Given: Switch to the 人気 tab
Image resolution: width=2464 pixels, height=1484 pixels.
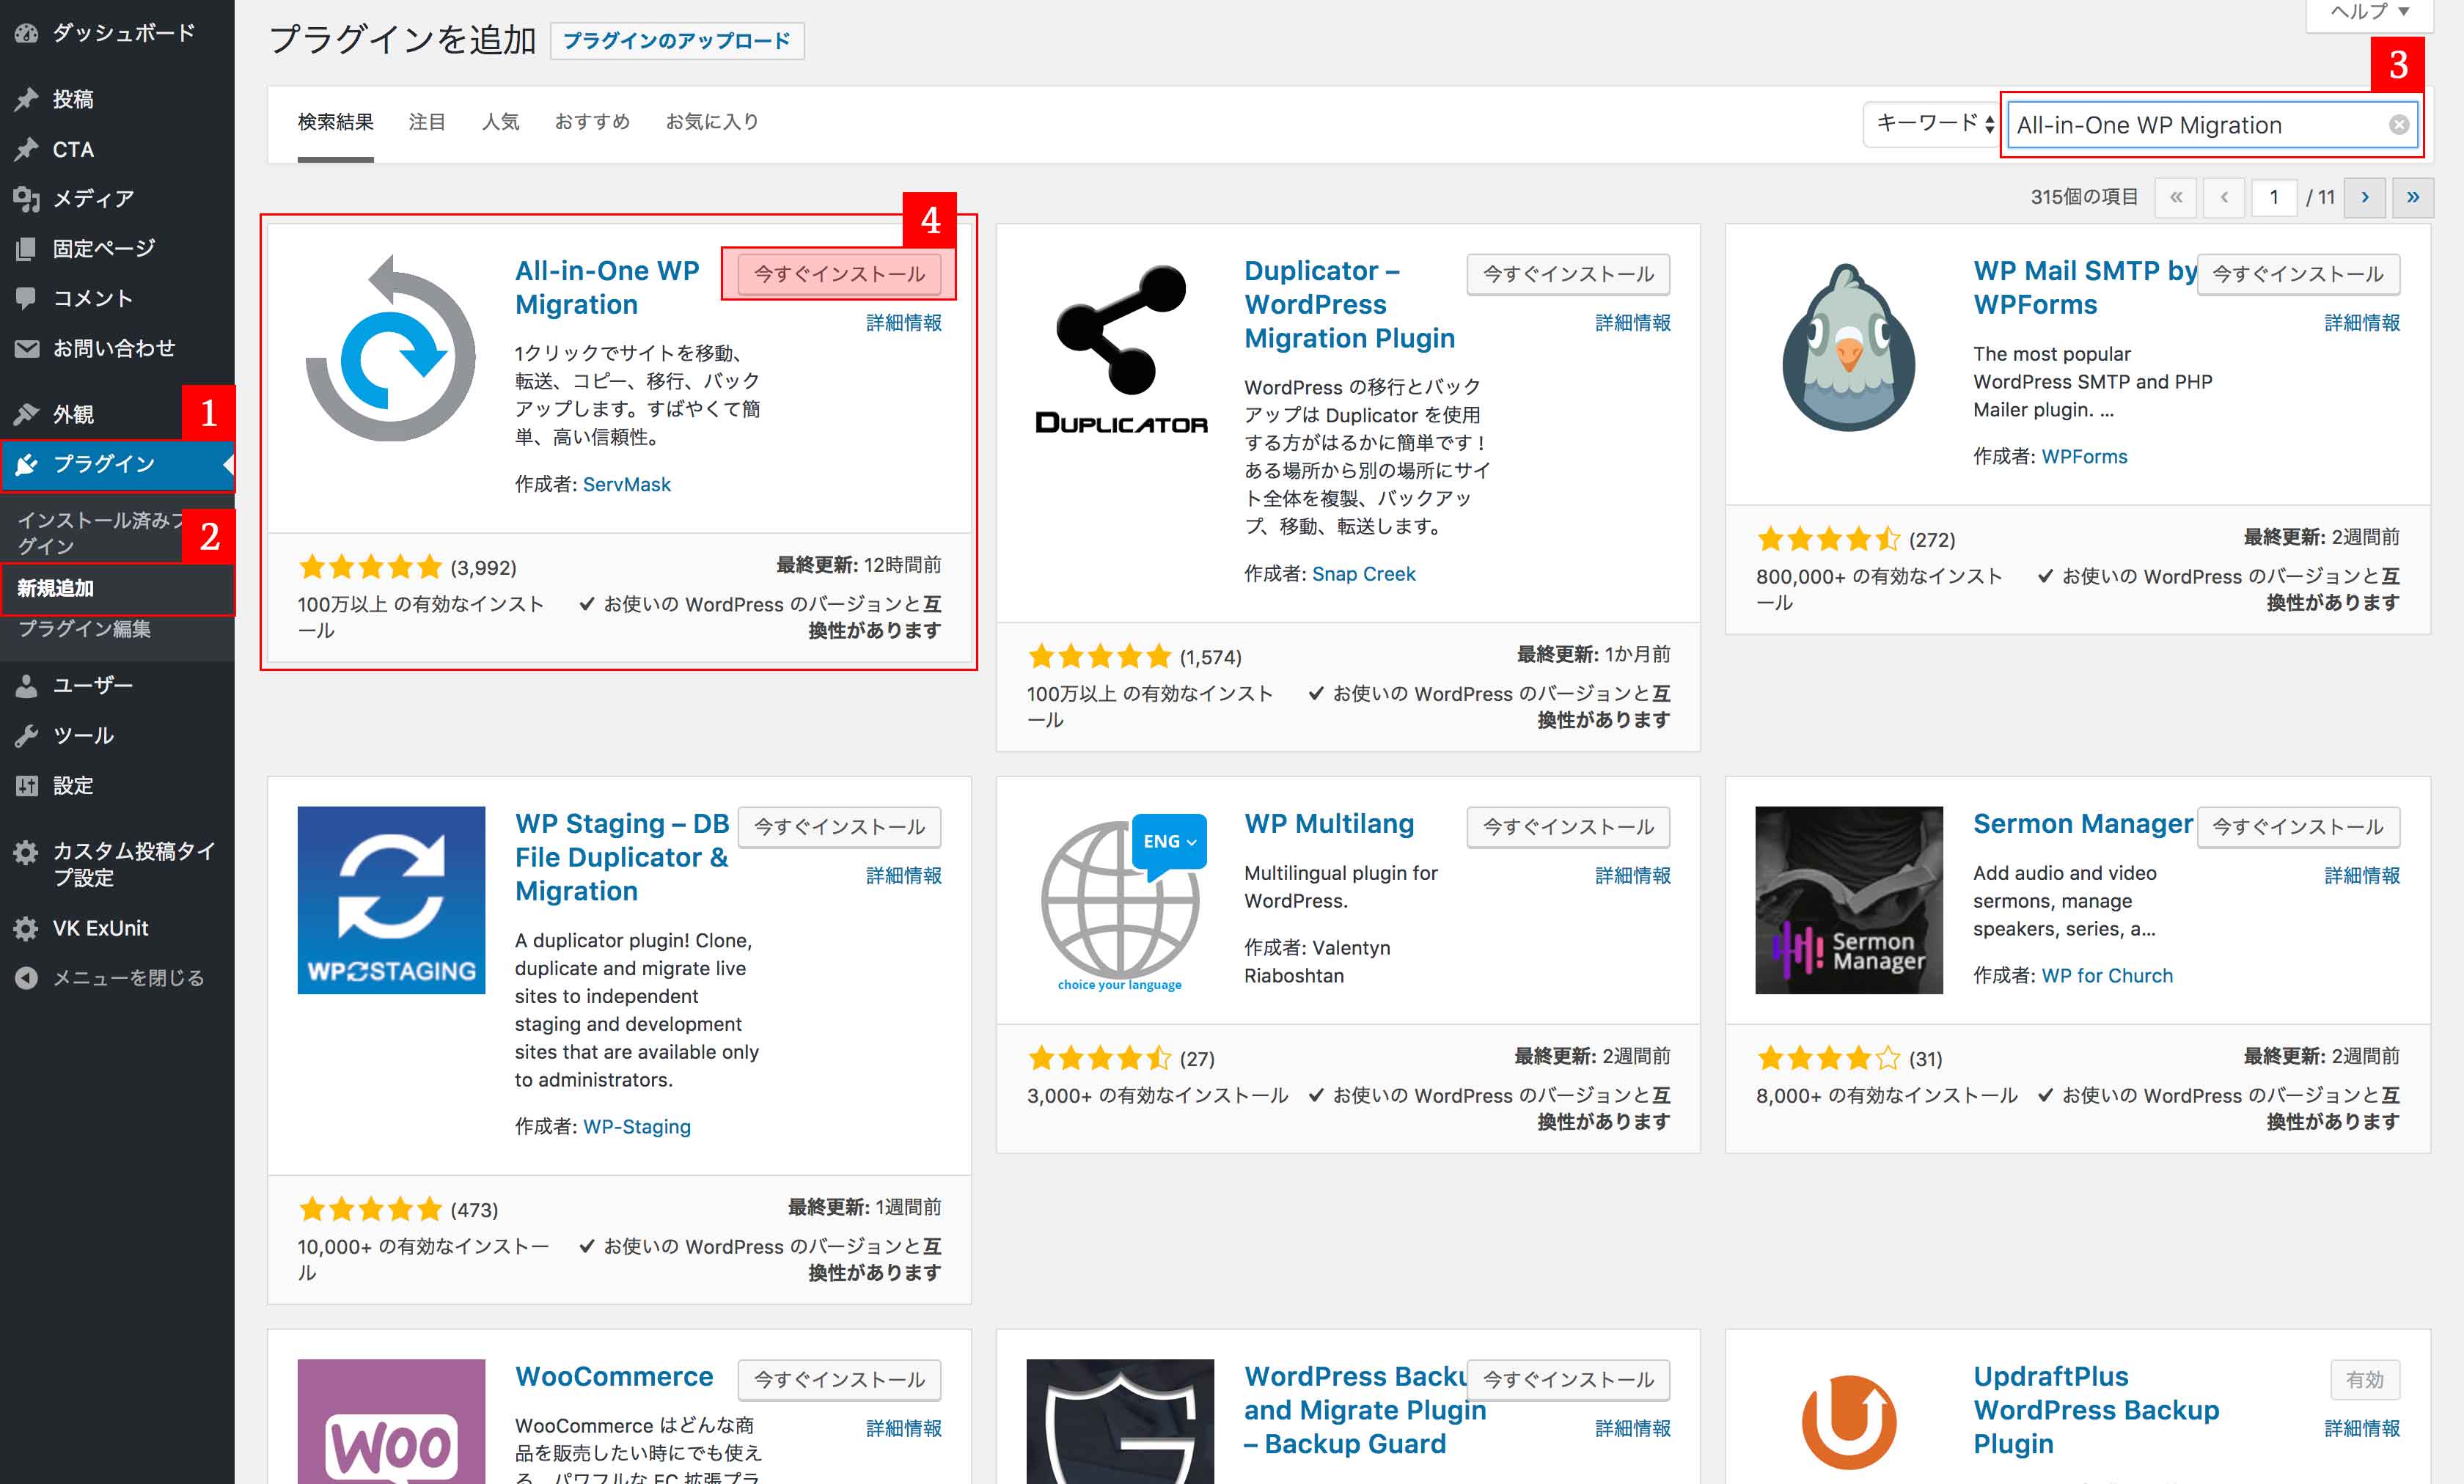Looking at the screenshot, I should [x=500, y=122].
